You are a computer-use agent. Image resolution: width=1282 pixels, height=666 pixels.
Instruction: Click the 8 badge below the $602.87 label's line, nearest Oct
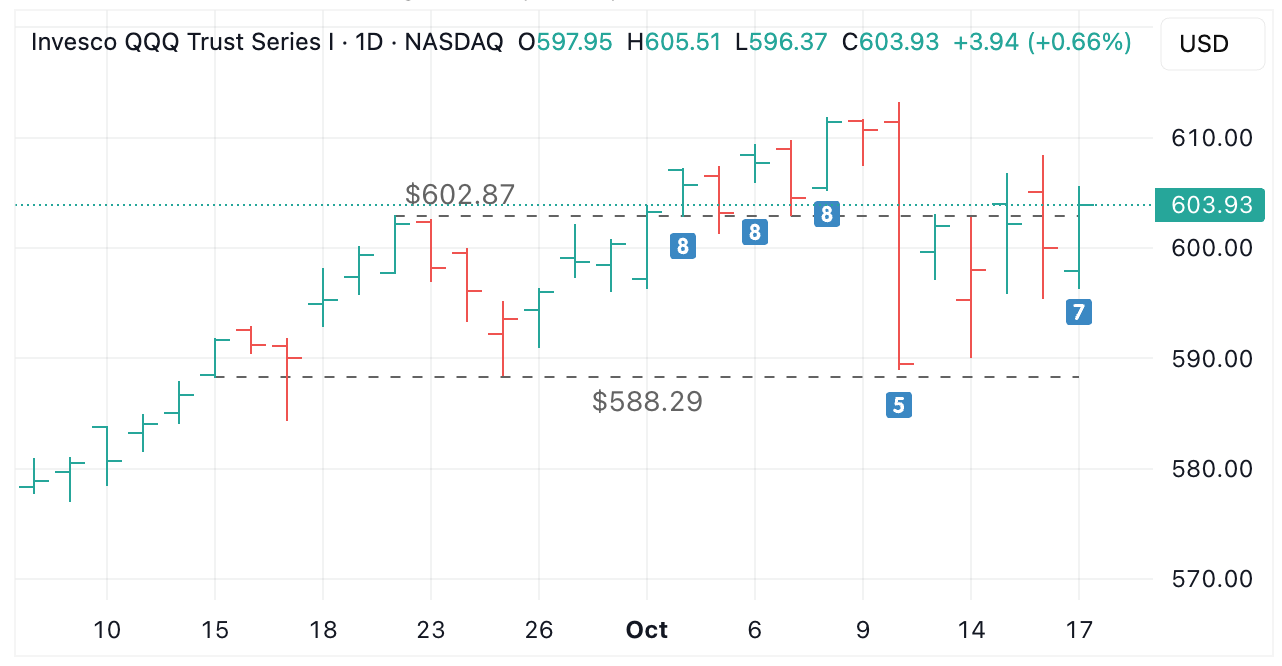point(682,246)
